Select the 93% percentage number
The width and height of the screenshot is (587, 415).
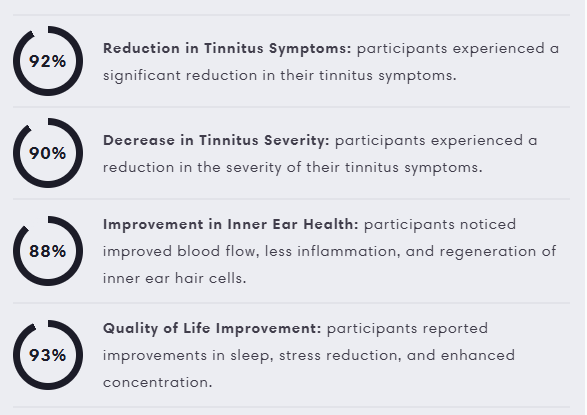(x=48, y=355)
